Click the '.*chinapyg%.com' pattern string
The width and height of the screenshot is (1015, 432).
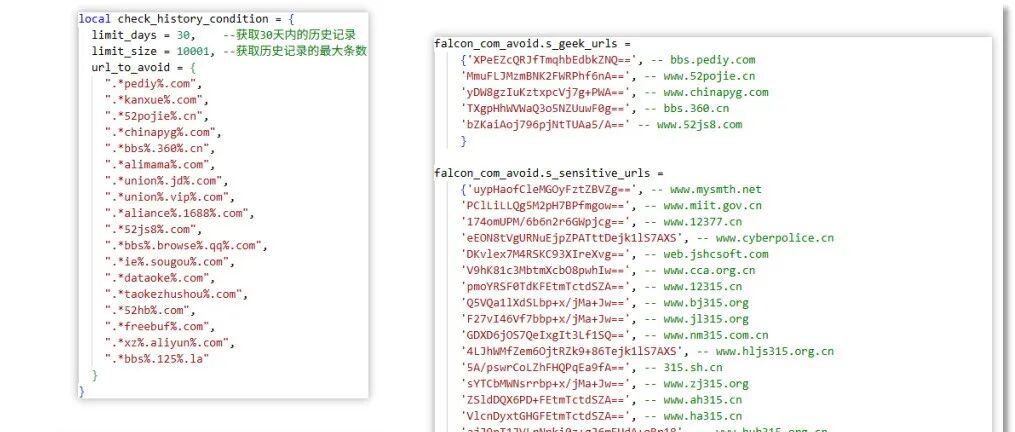163,132
